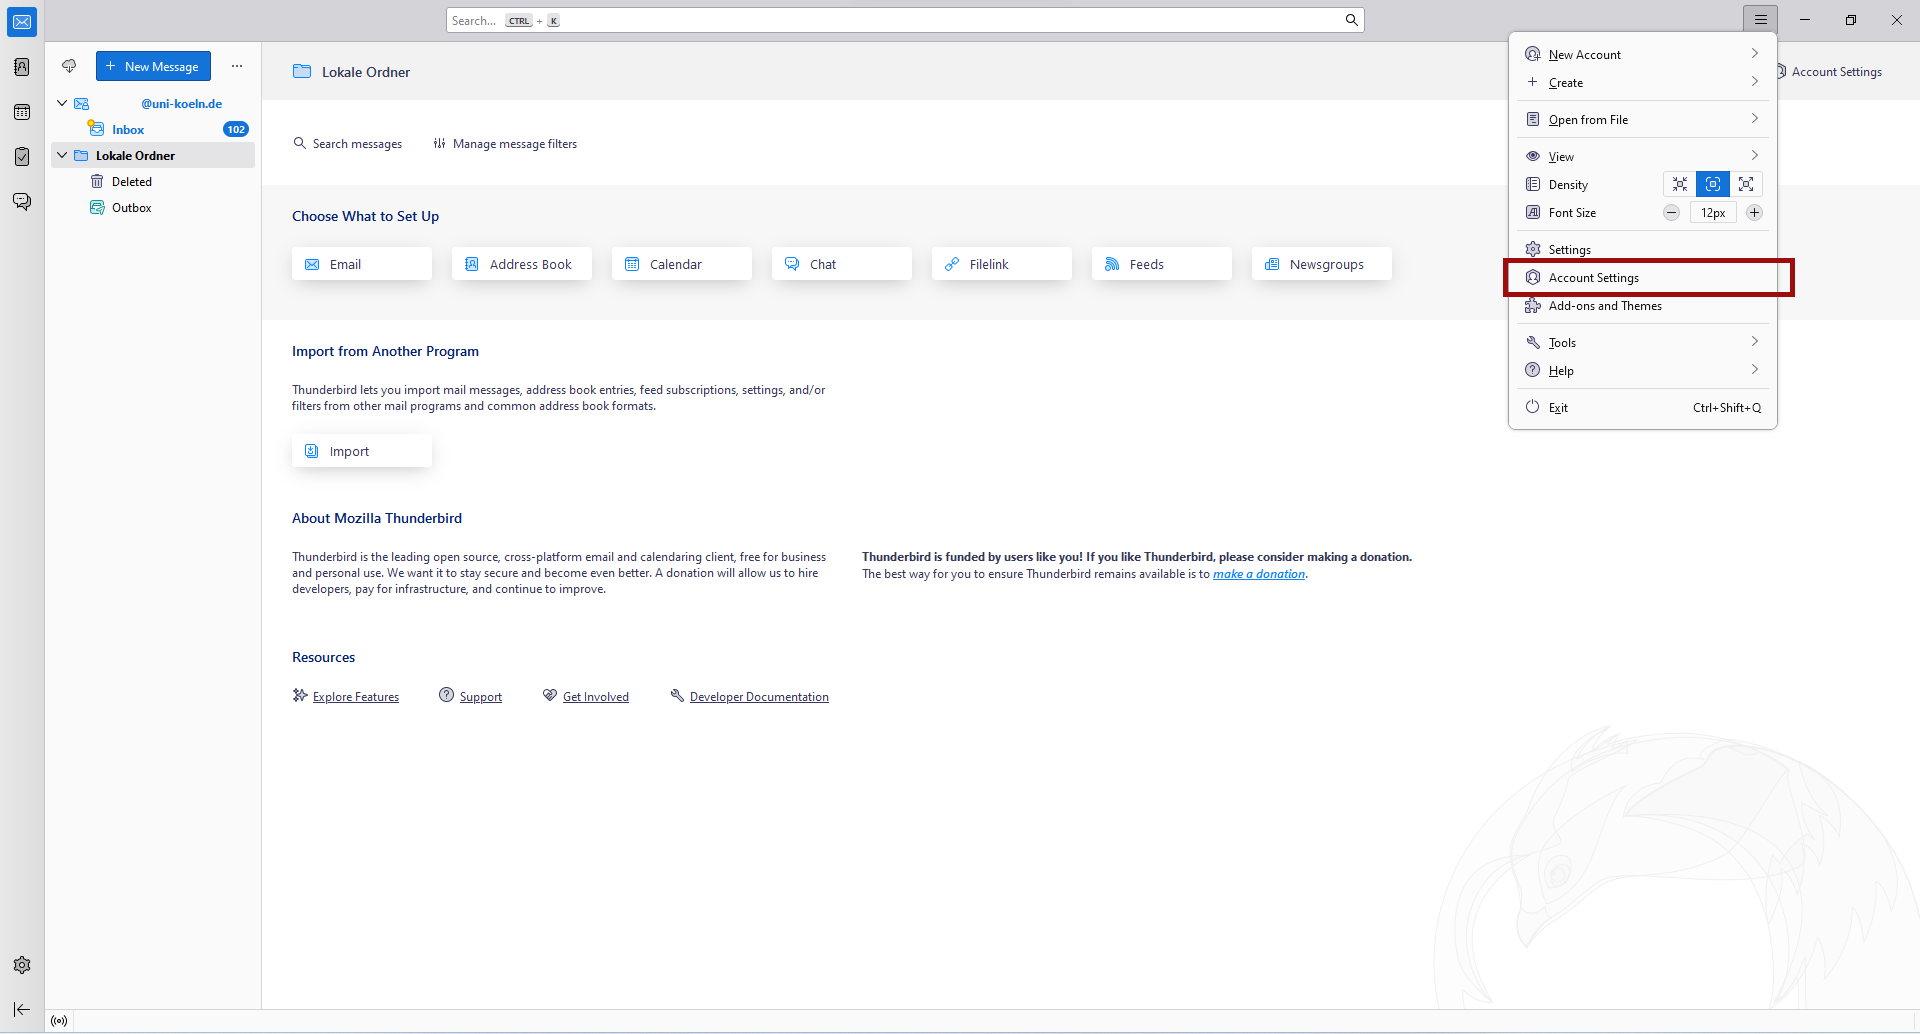This screenshot has height=1034, width=1920.
Task: Select the Deleted folder
Action: tap(153, 181)
